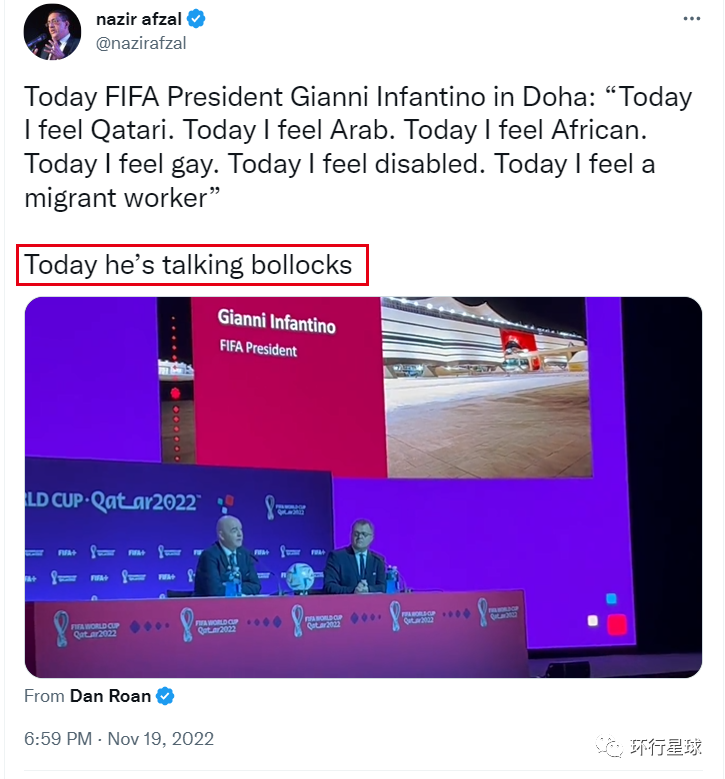Click the soccer ball on the press table
The image size is (725, 779).
tap(300, 578)
